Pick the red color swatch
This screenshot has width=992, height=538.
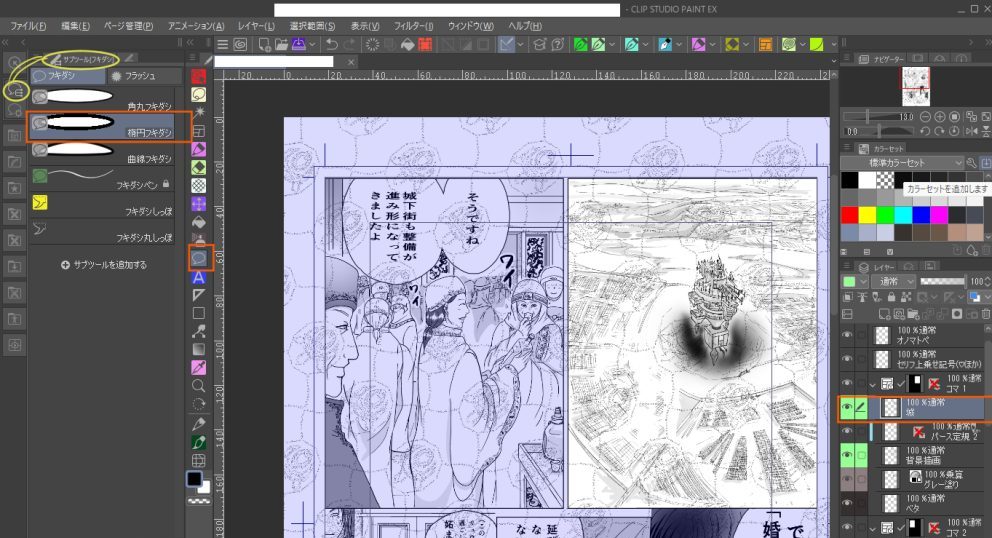(850, 215)
